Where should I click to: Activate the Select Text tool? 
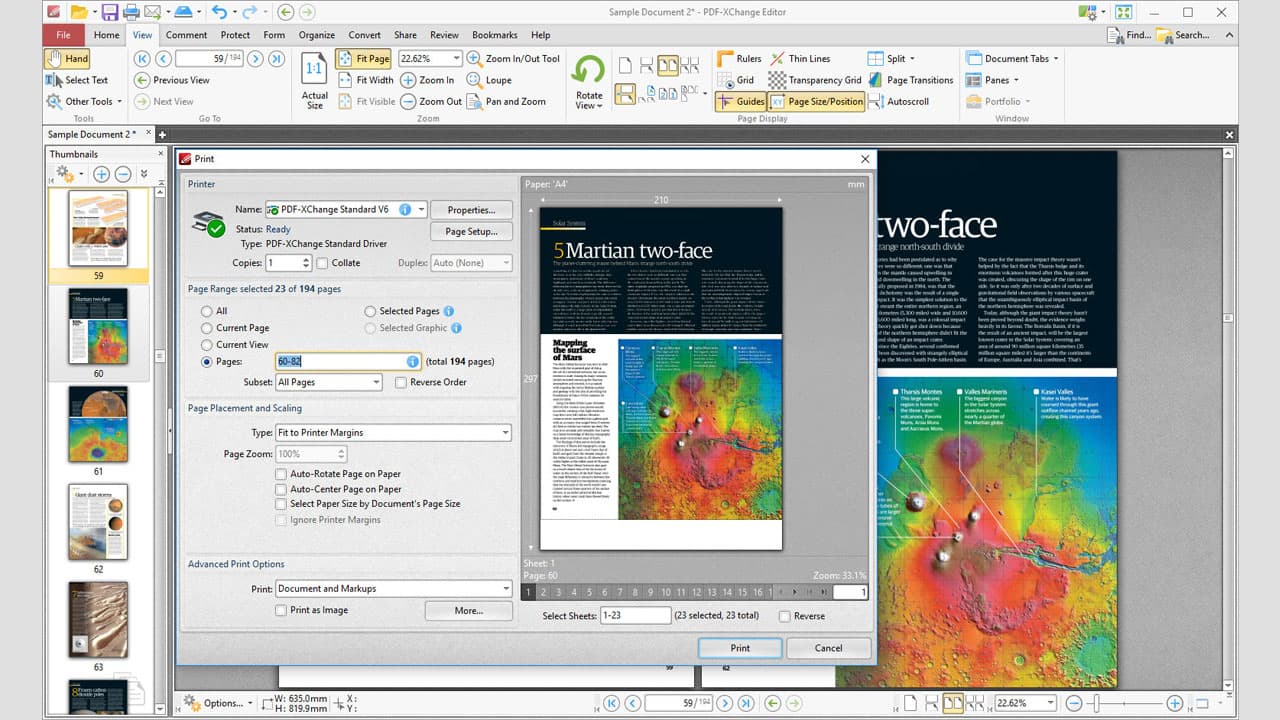coord(81,80)
